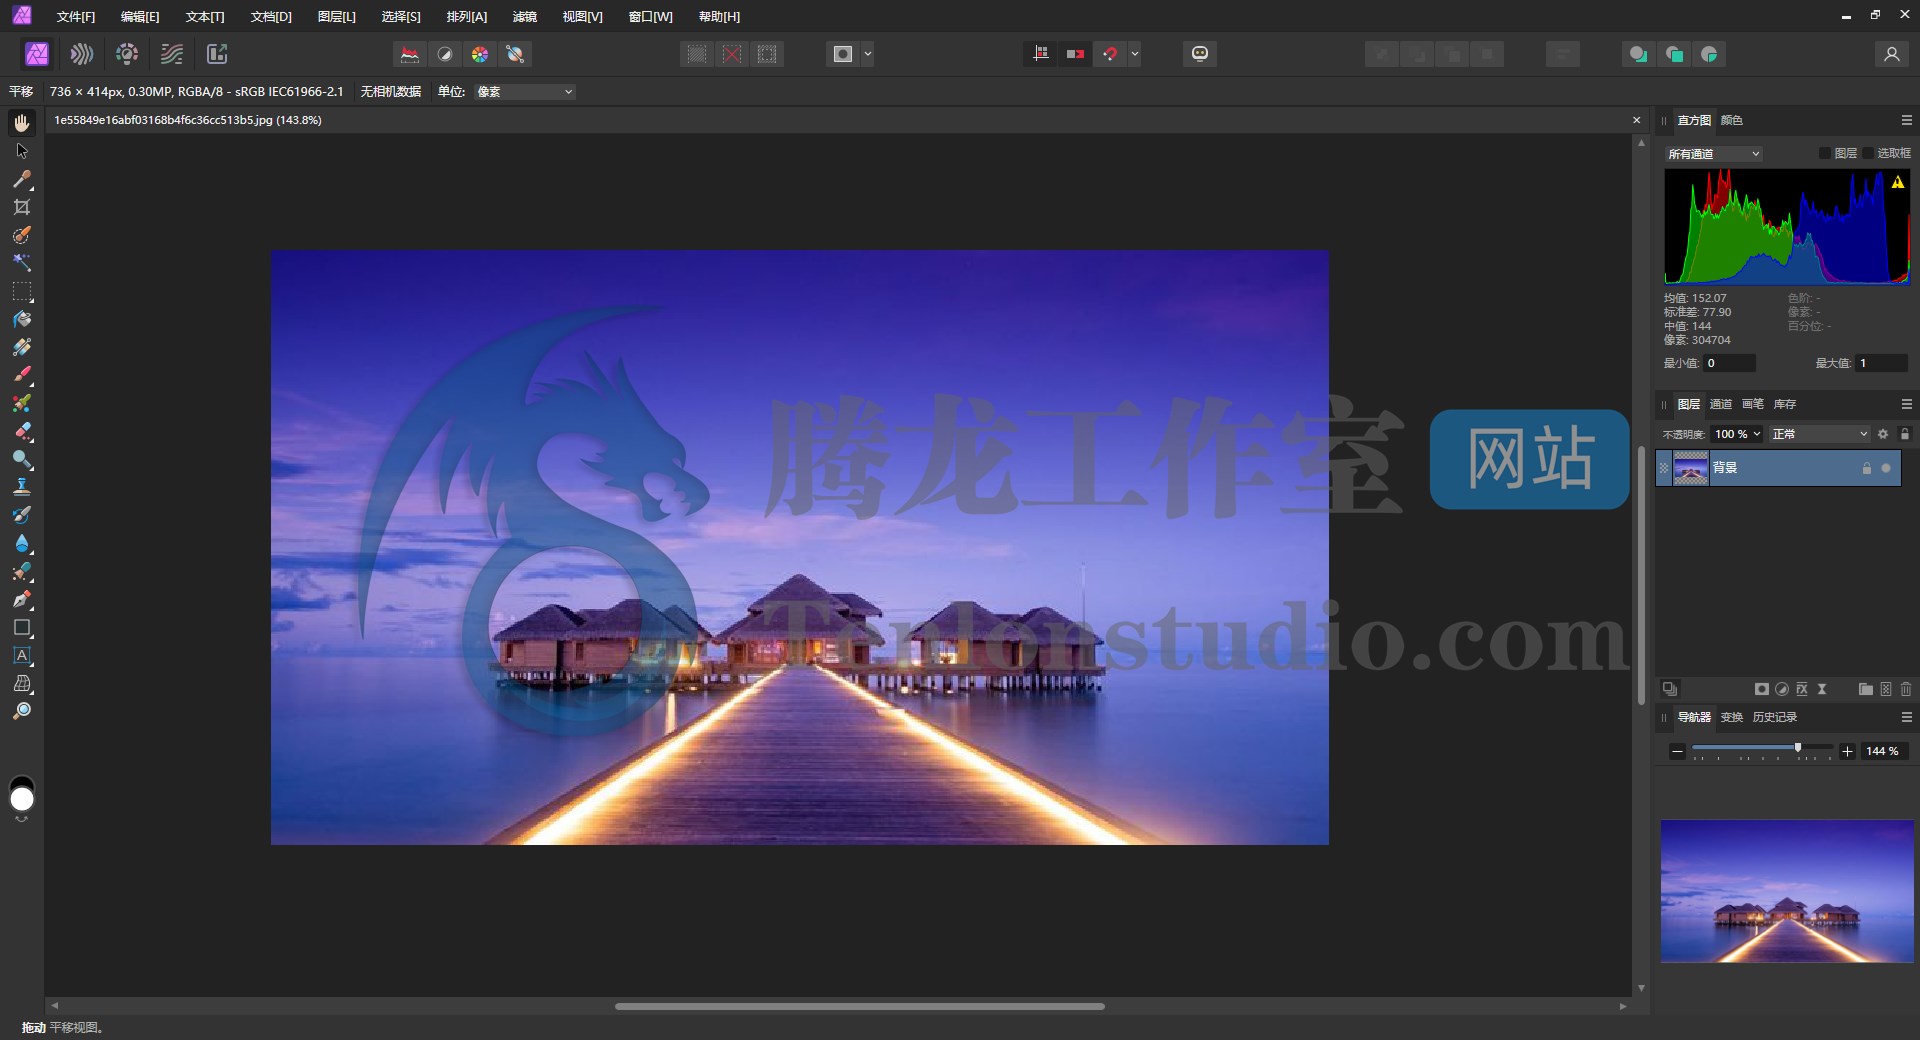The height and width of the screenshot is (1040, 1920).
Task: Select the Color Picker eyedropper tool
Action: [x=22, y=179]
